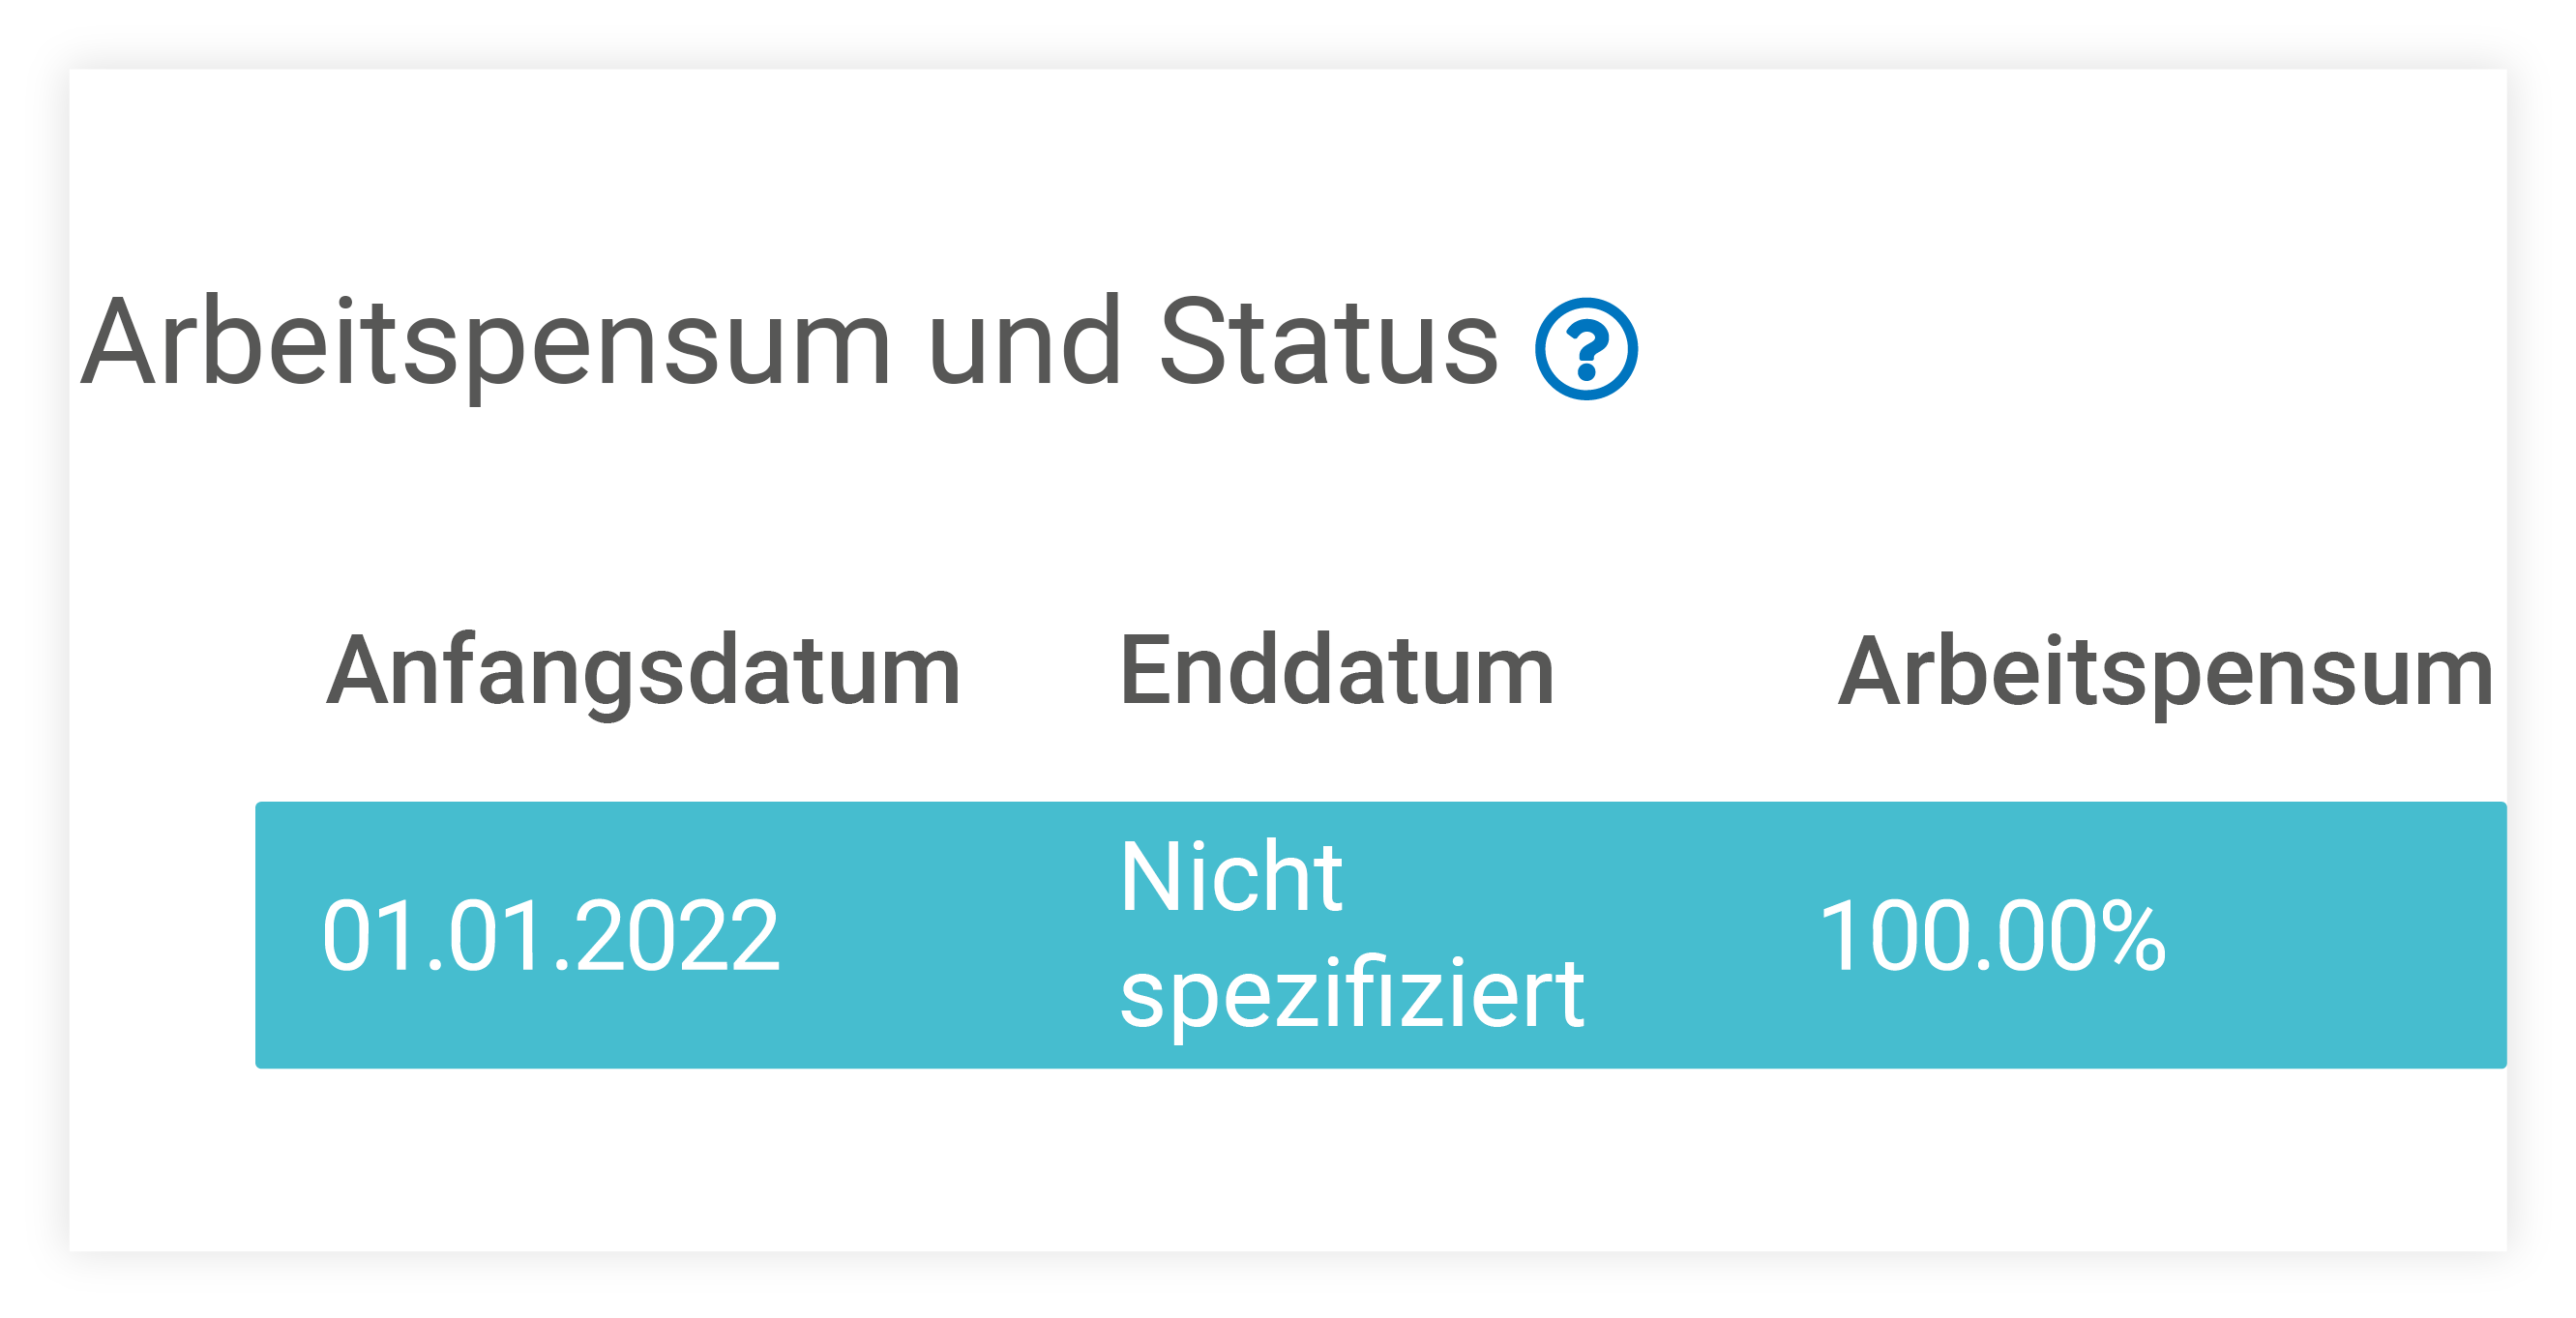
Task: Click the blank space between Enddatum and Arbeitspensum headers
Action: [x=1696, y=672]
